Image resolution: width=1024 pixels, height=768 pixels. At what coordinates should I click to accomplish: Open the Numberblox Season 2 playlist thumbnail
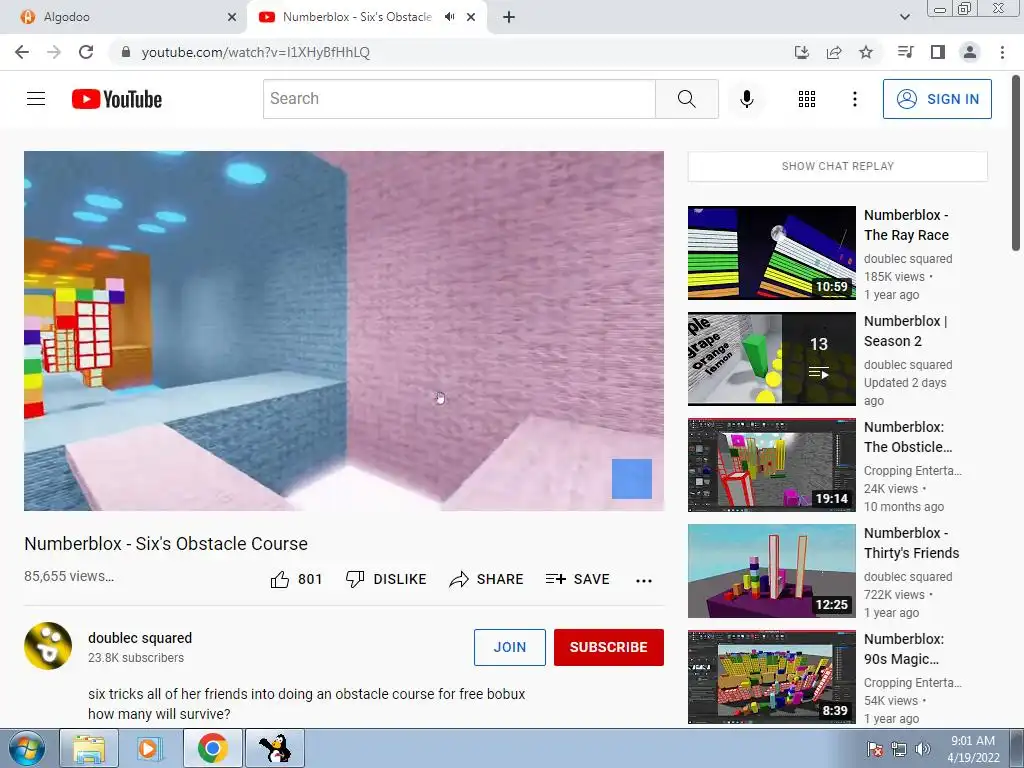[x=771, y=359]
